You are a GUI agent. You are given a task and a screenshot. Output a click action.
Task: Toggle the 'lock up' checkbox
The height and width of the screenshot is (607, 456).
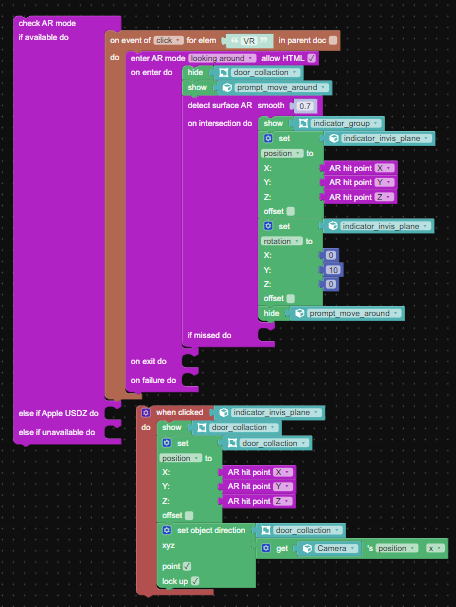(x=195, y=581)
